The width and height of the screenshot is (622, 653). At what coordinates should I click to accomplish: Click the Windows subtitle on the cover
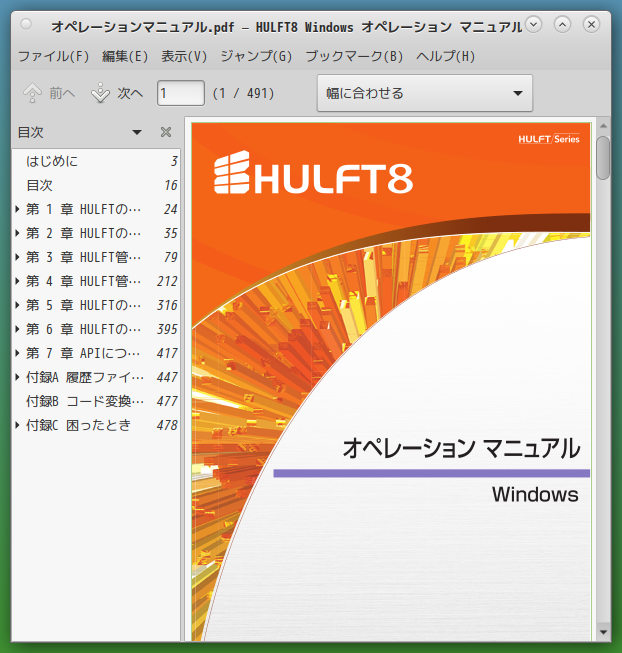[535, 494]
